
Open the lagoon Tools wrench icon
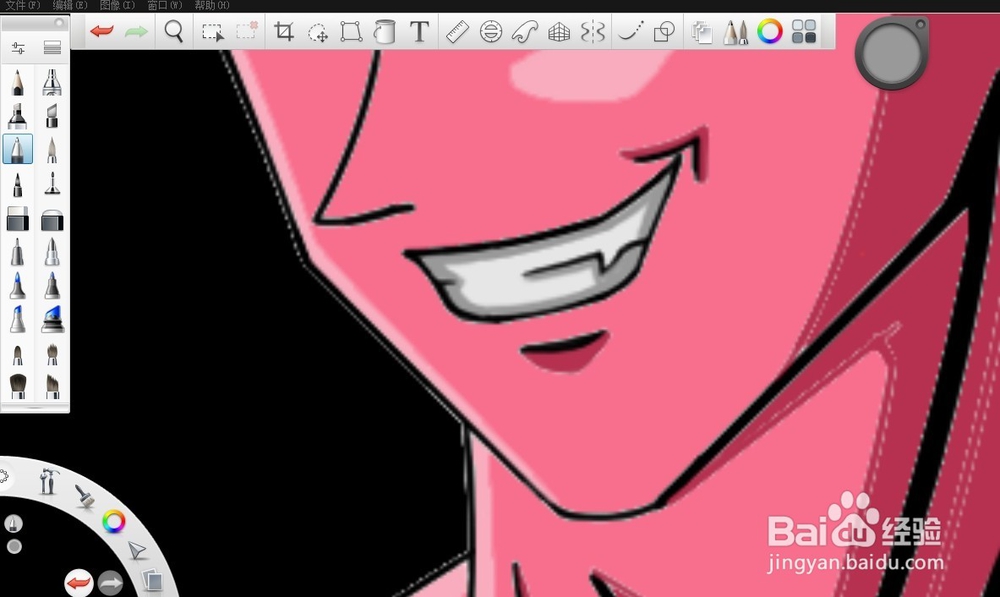pos(48,482)
